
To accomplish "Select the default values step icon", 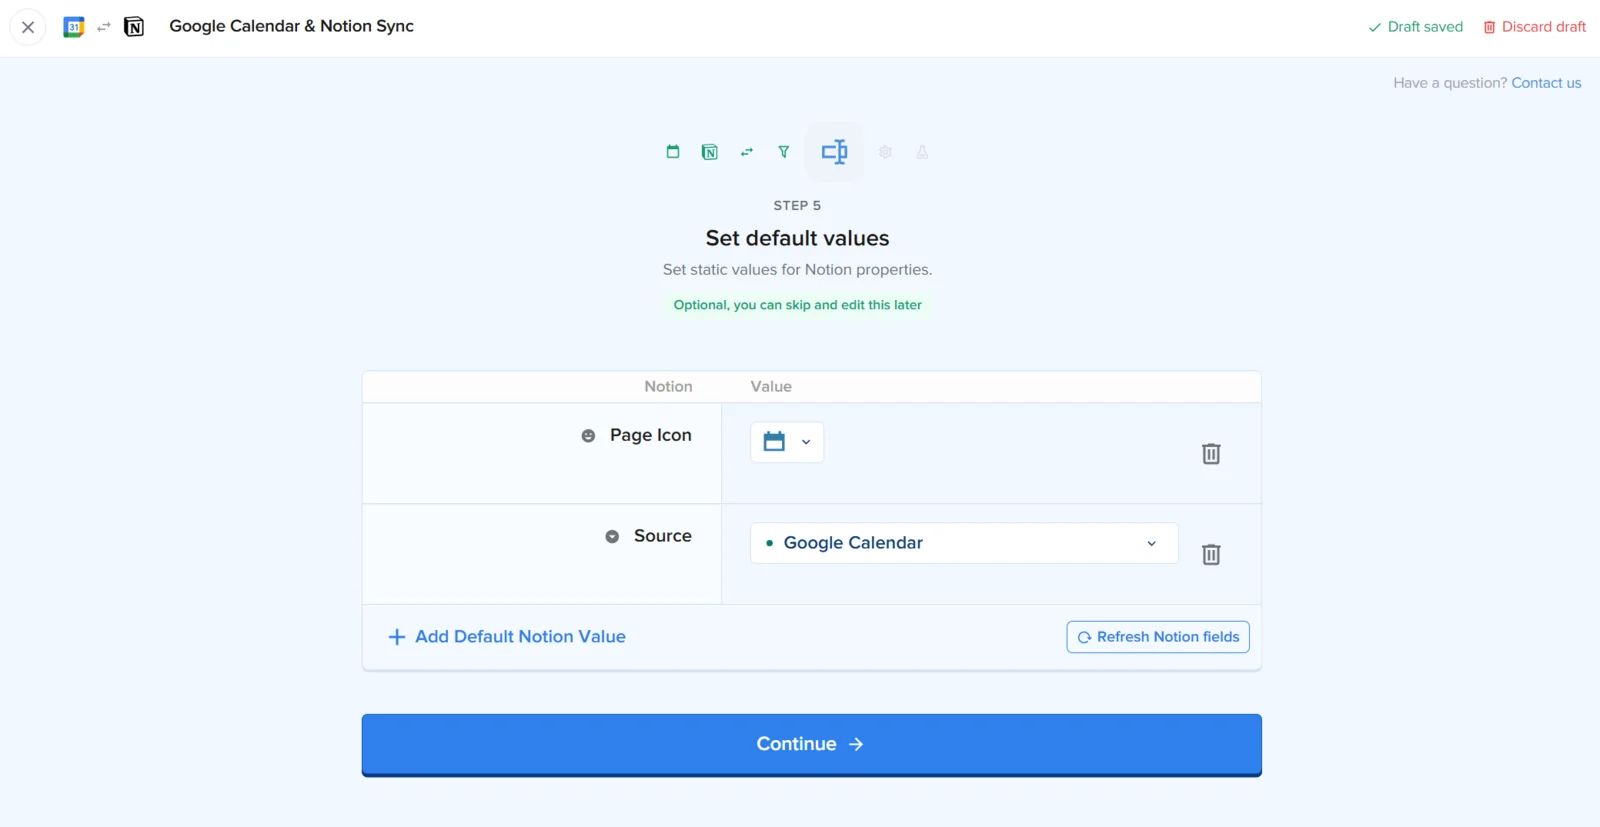I will (x=834, y=152).
